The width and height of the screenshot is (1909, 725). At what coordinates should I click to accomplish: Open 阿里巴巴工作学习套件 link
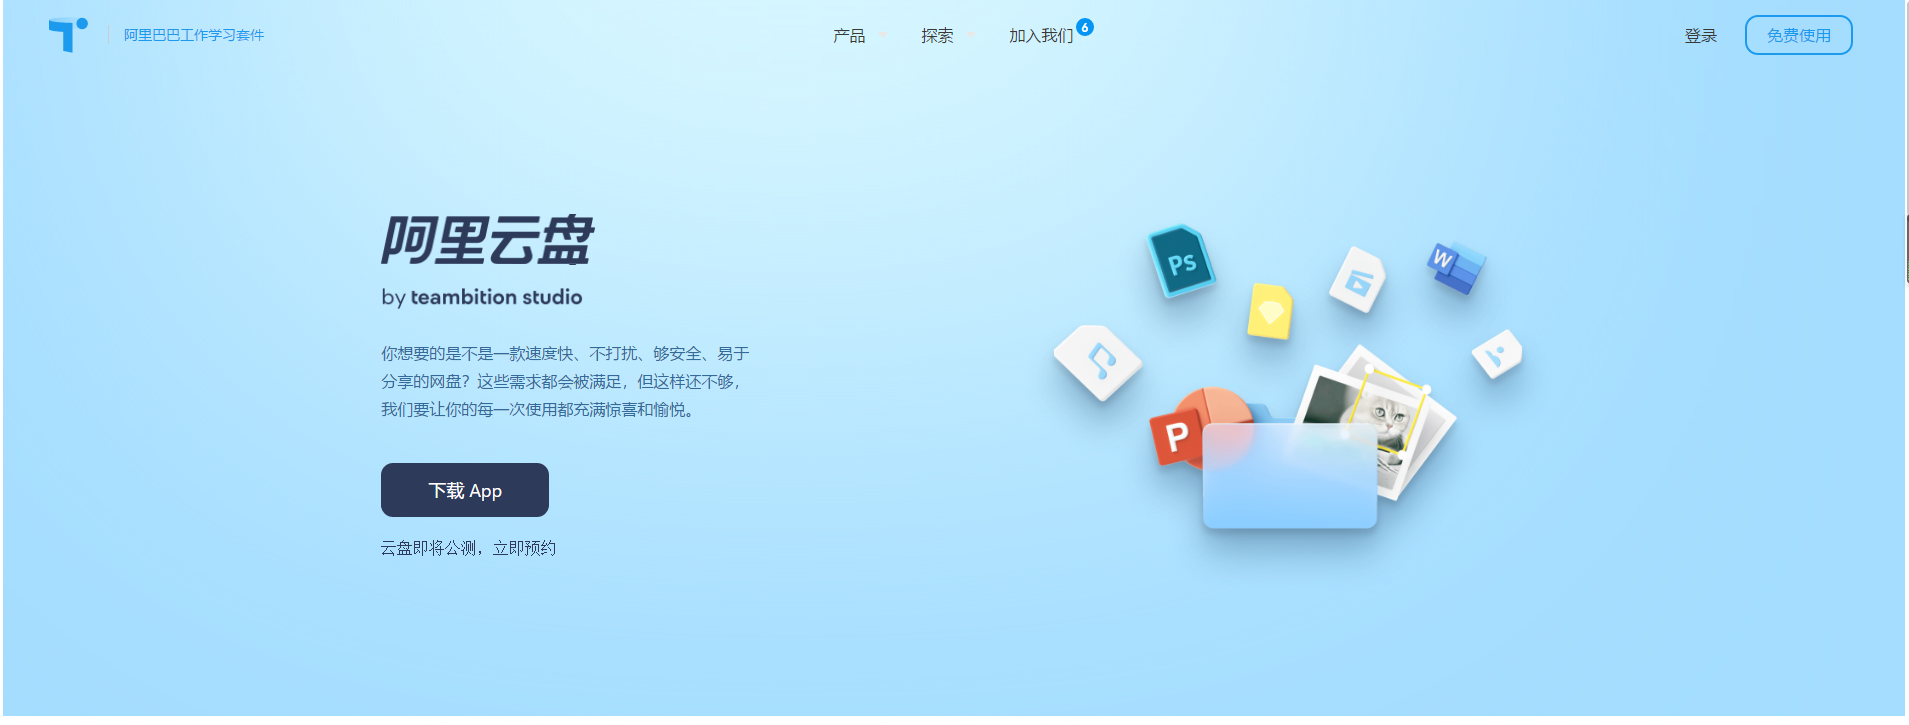(x=194, y=35)
